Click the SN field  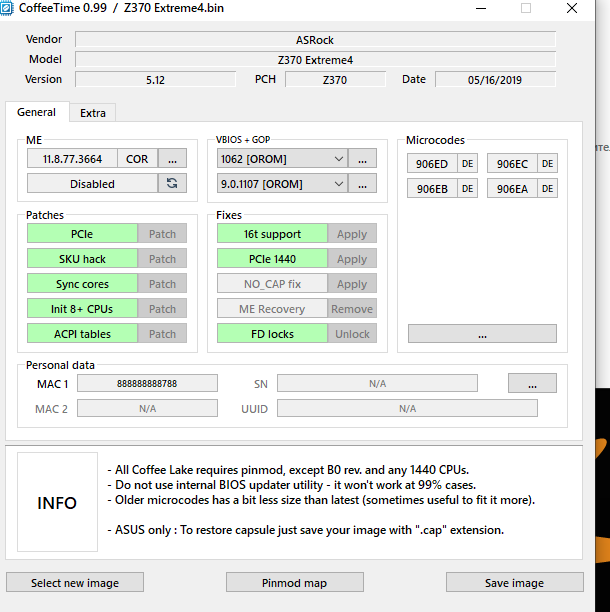377,383
